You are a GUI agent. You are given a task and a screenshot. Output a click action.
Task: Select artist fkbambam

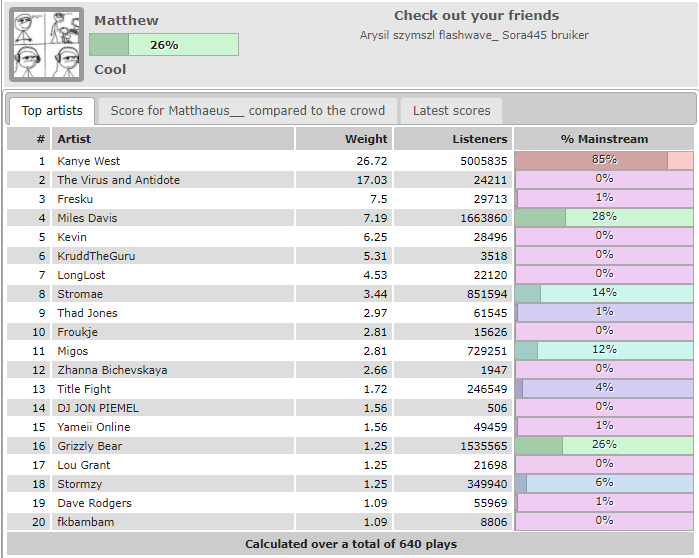(x=85, y=522)
